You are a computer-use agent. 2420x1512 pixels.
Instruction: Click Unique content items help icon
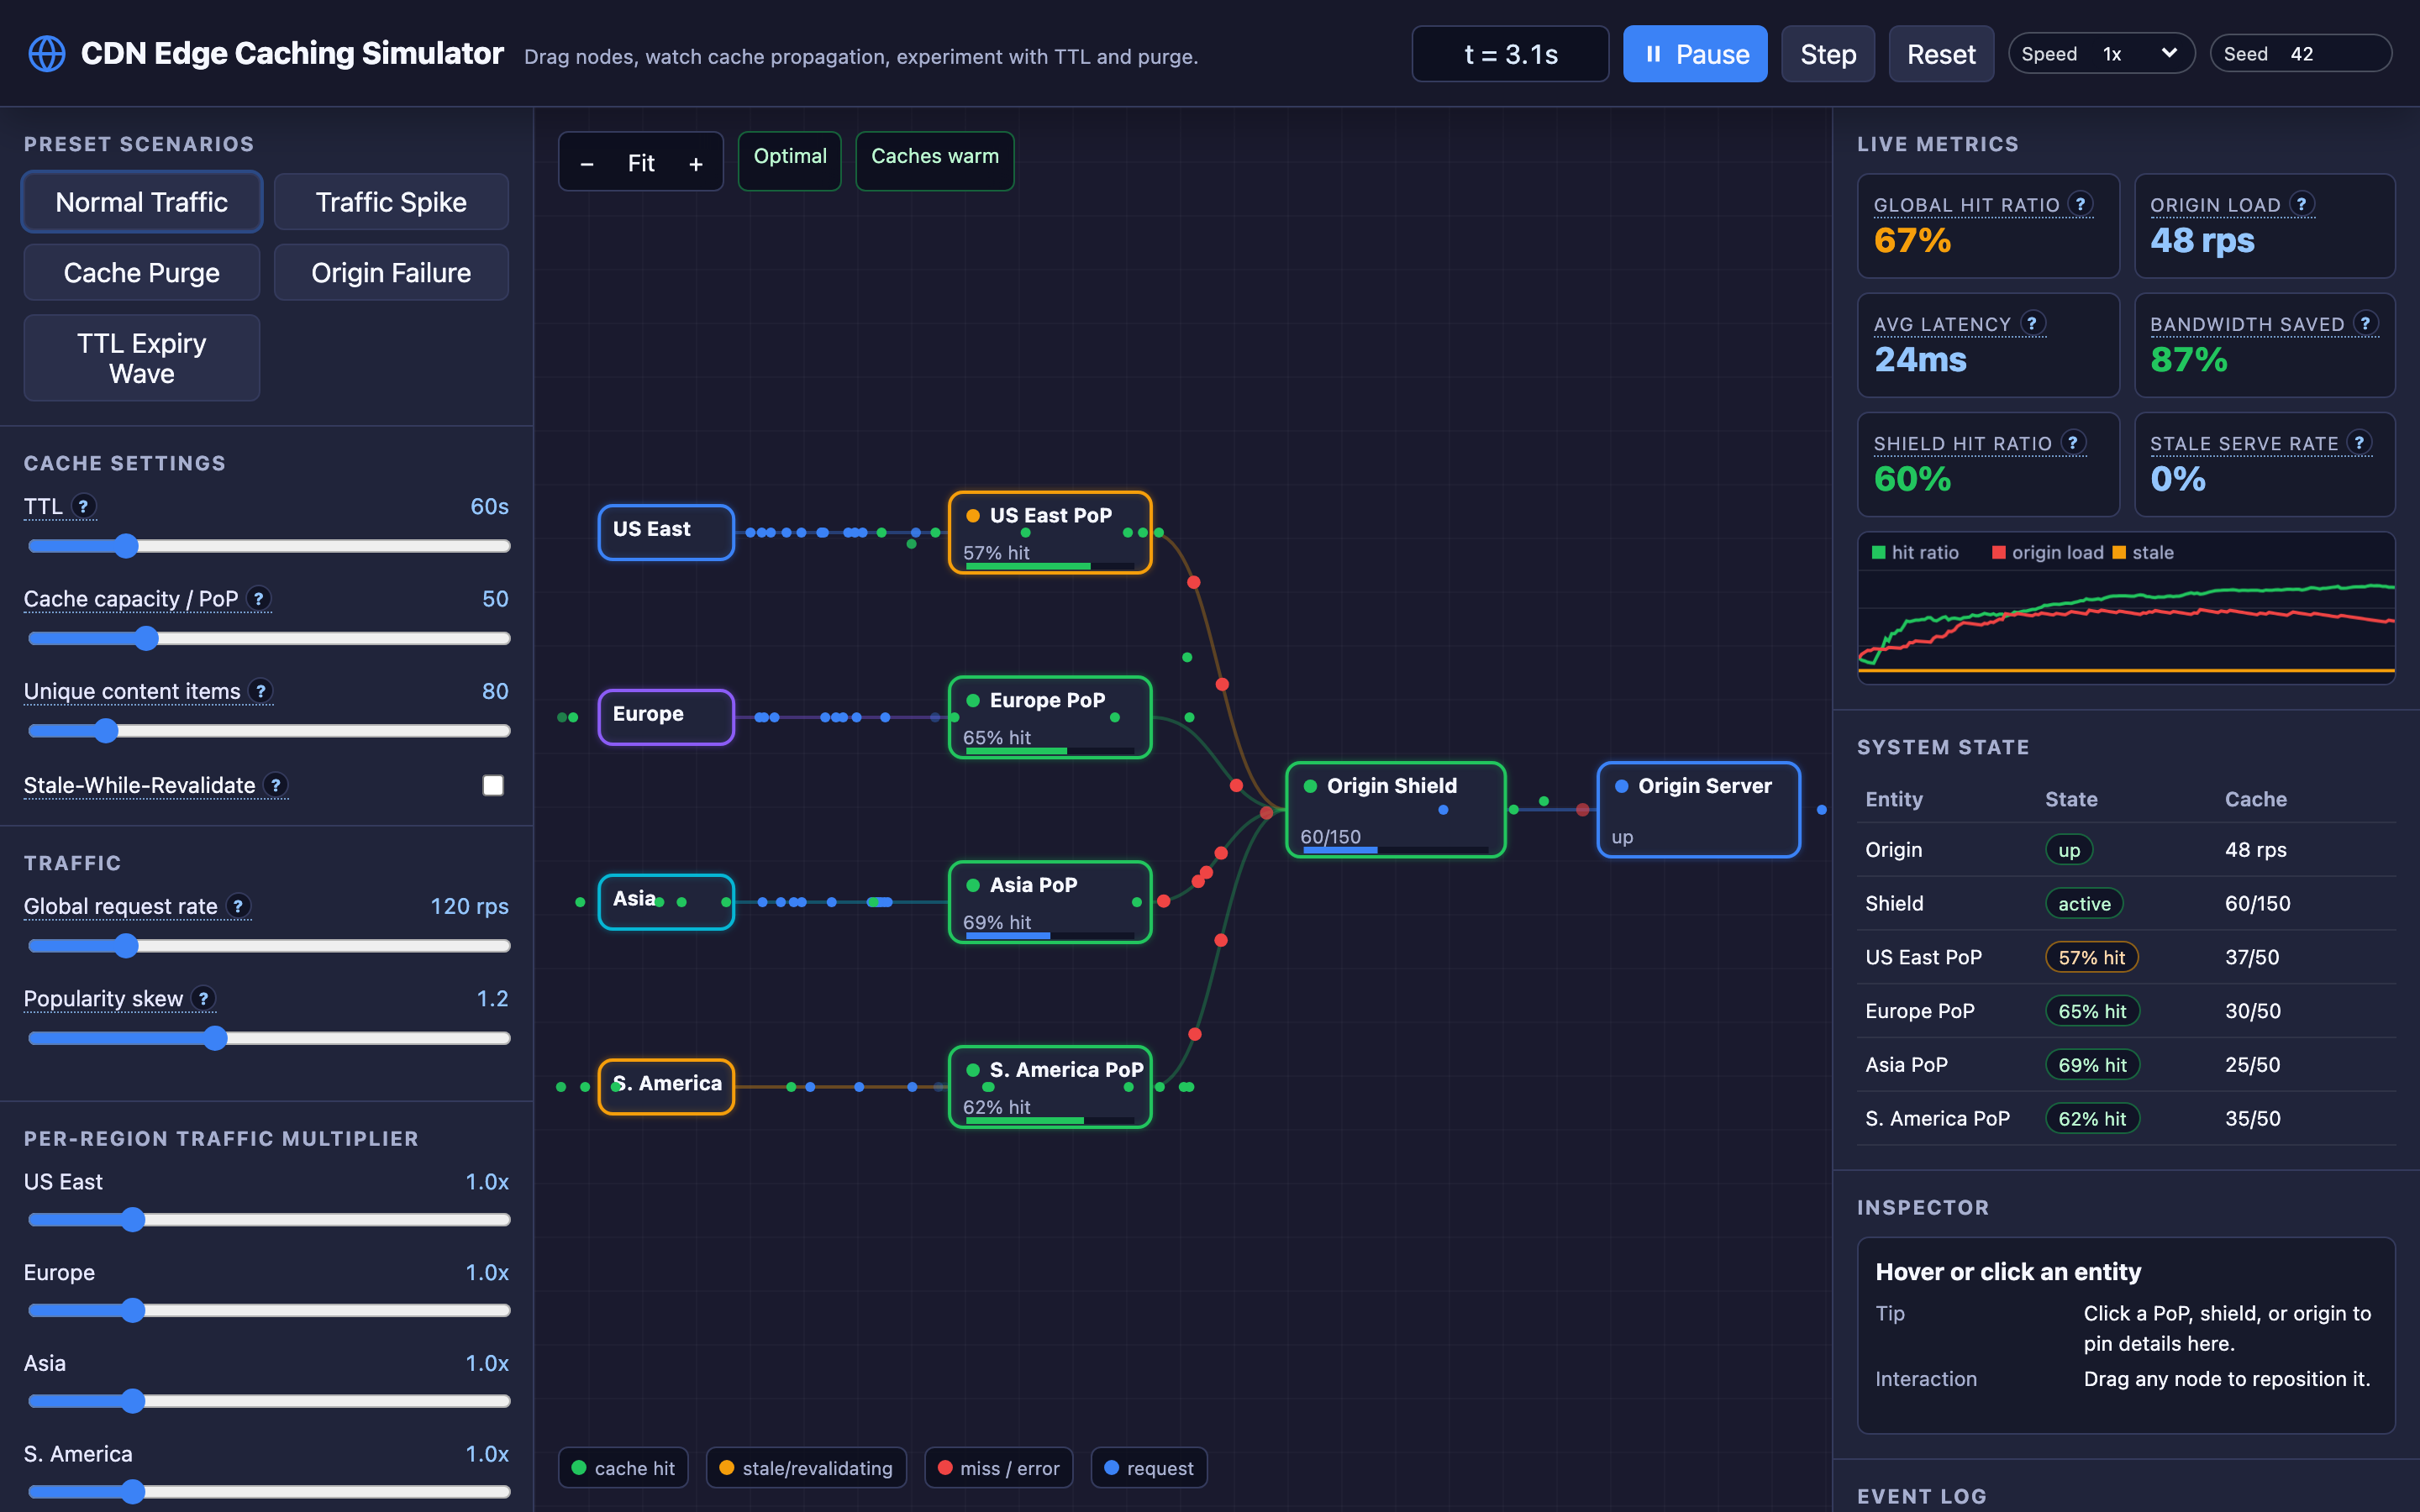tap(261, 691)
